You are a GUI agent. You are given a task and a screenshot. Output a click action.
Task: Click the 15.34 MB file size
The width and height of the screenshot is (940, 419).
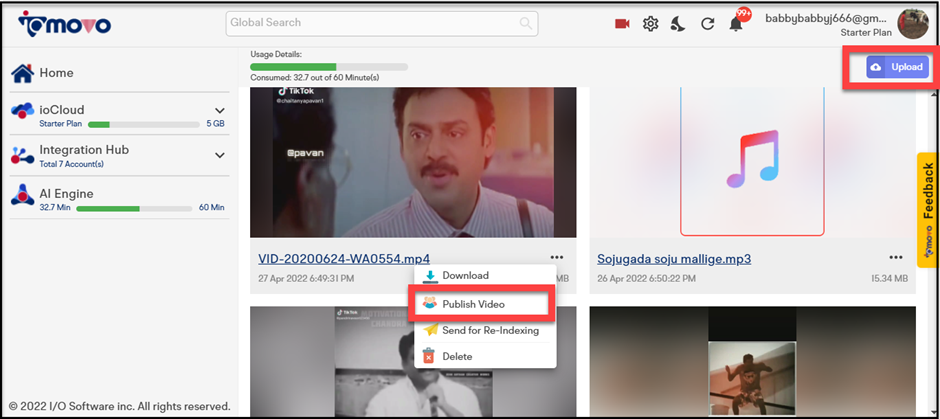click(890, 279)
